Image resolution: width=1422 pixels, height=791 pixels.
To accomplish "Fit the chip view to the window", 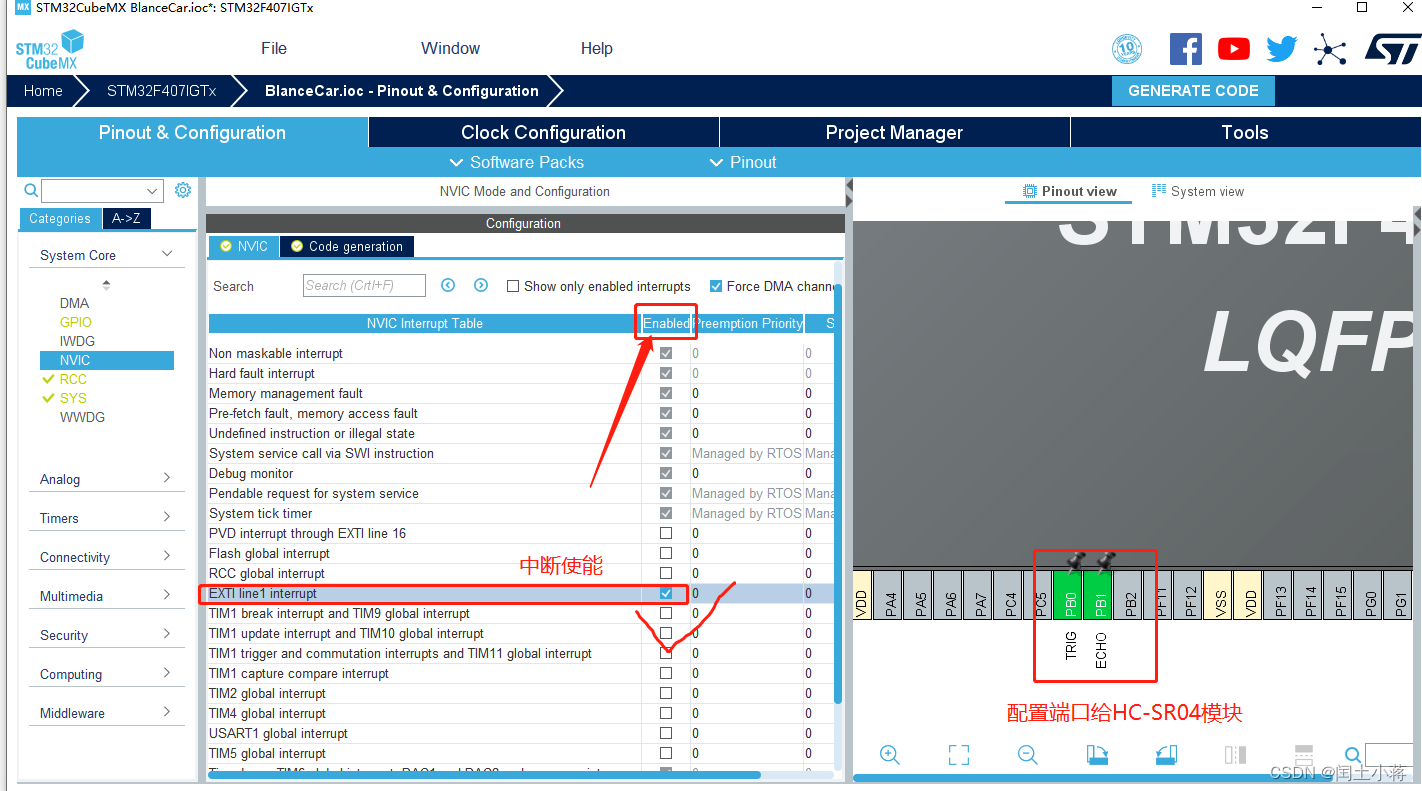I will [959, 755].
